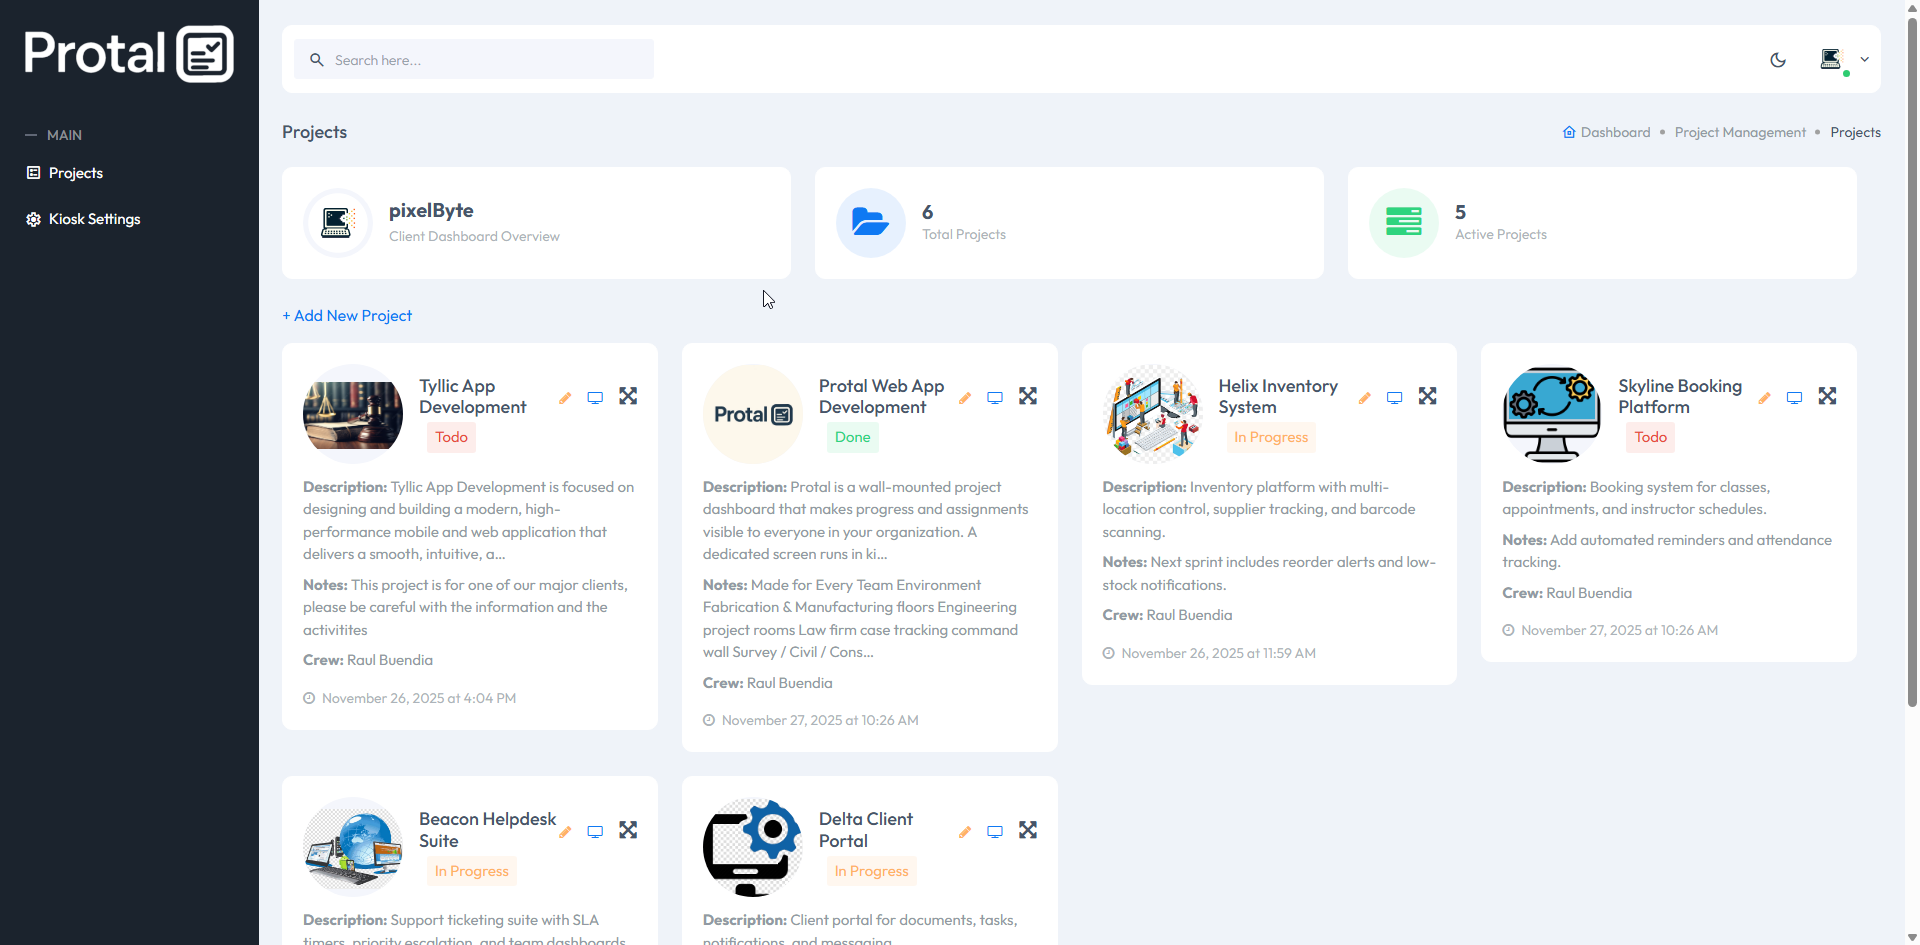This screenshot has width=1920, height=945.
Task: Click the In Progress badge on Helix Inventory System
Action: pos(1270,437)
